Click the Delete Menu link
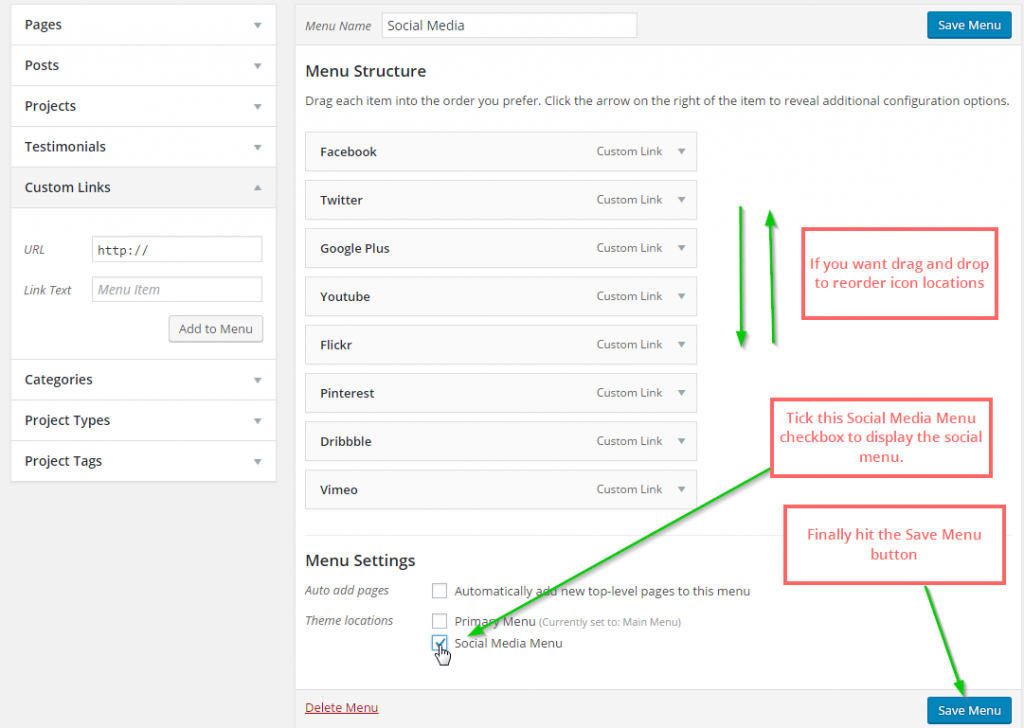The image size is (1024, 728). [341, 707]
